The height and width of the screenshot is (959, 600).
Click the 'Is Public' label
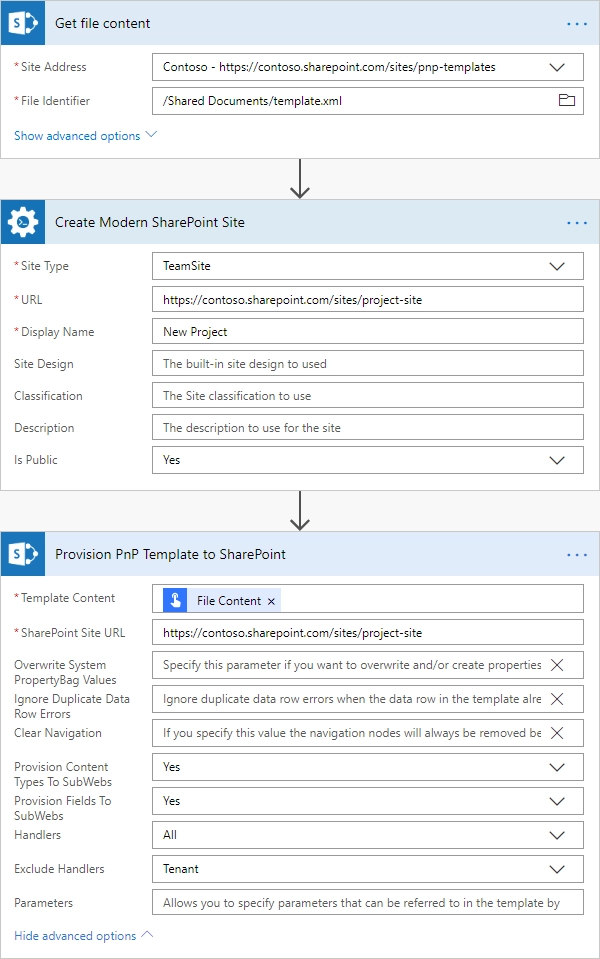click(x=35, y=459)
